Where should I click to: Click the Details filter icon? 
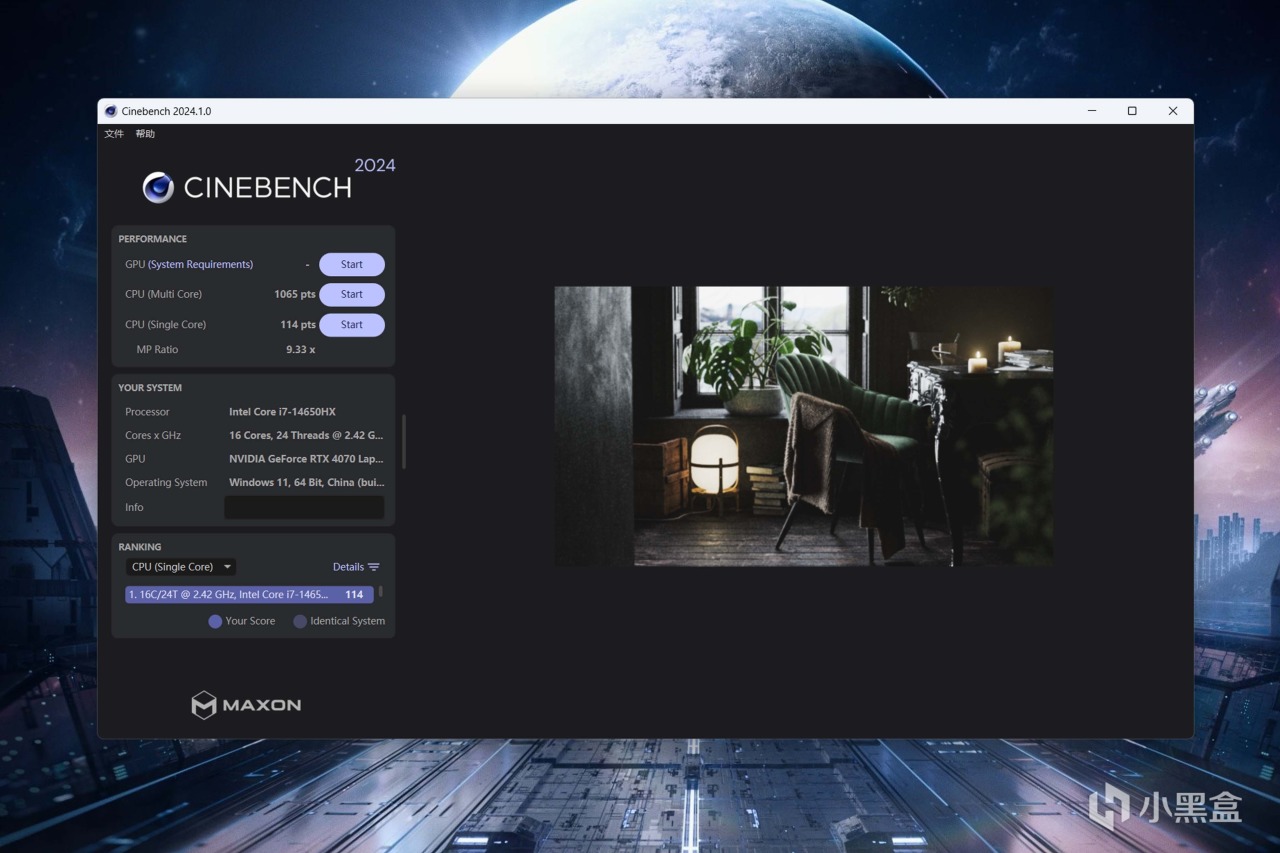click(374, 567)
